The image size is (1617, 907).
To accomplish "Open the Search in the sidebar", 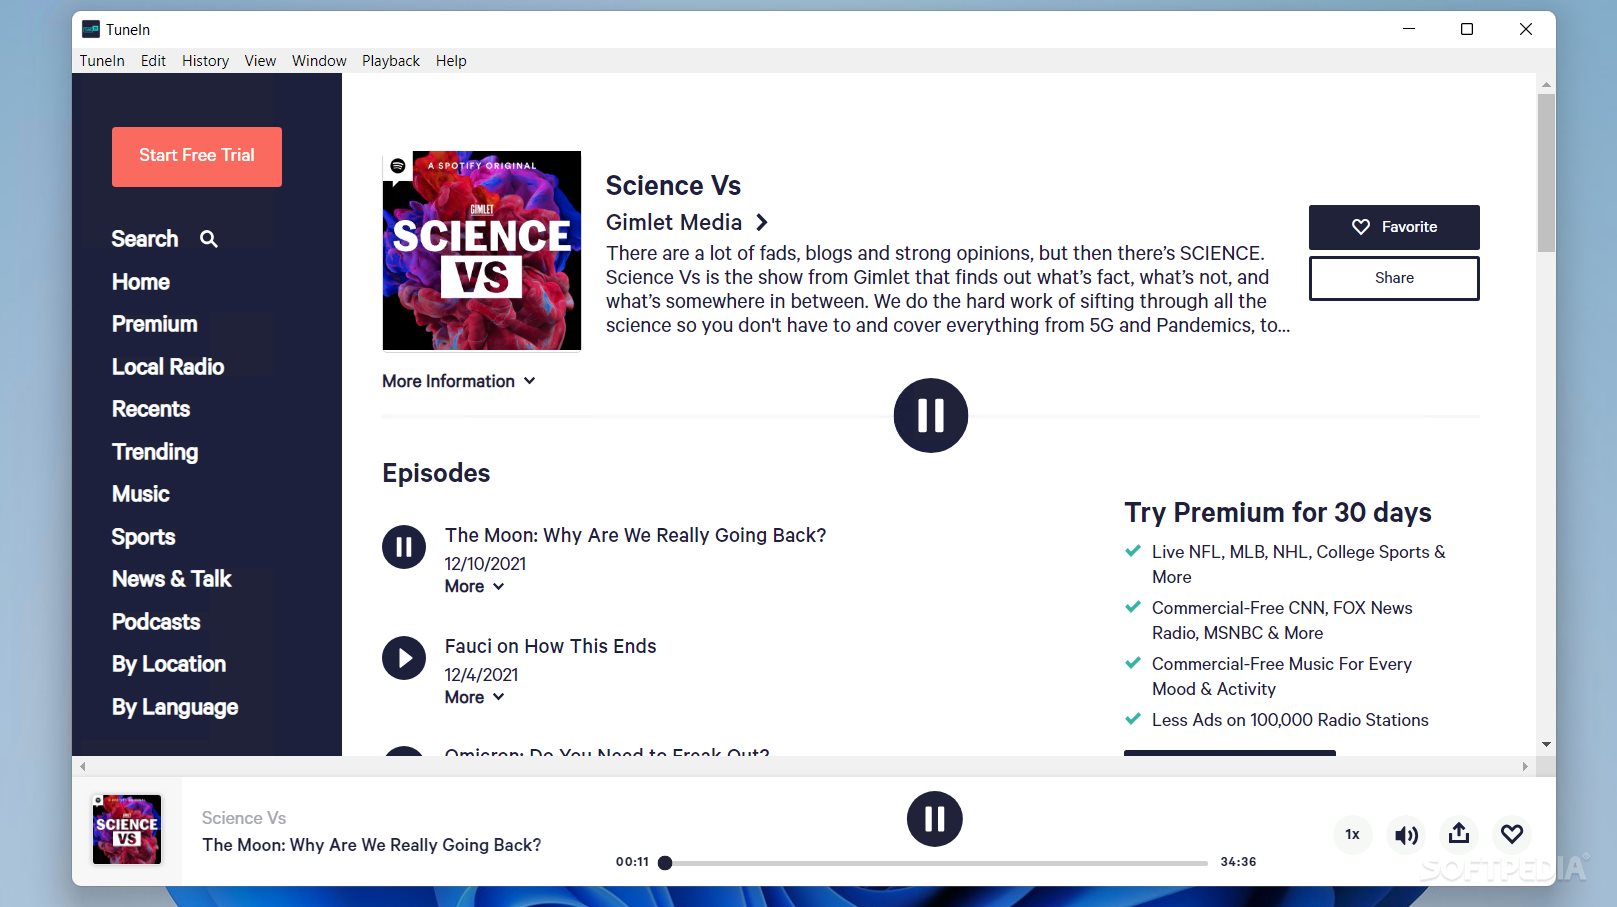I will pyautogui.click(x=145, y=239).
